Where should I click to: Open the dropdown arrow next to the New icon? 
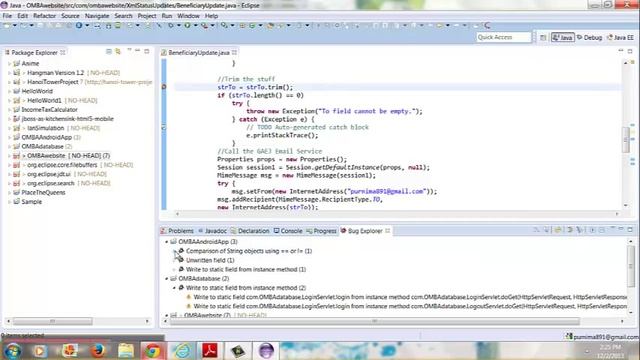pos(14,25)
